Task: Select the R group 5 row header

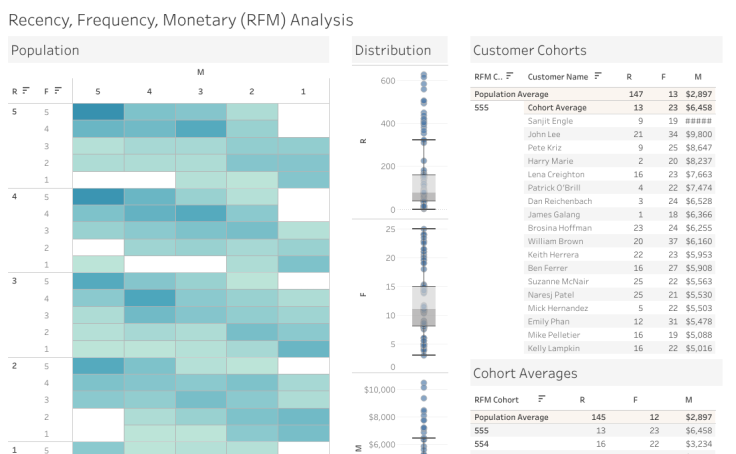Action: [14, 112]
